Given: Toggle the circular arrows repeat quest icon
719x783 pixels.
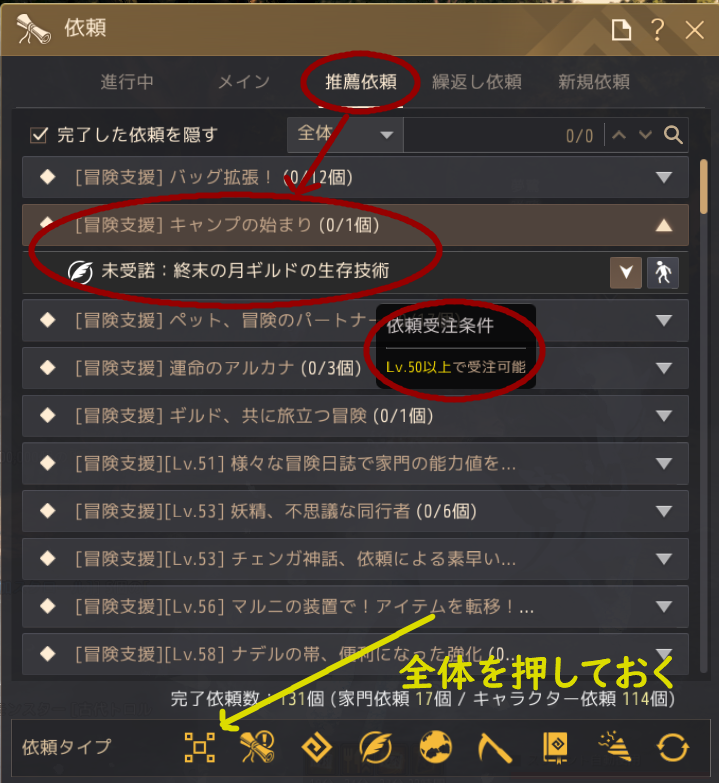Looking at the screenshot, I should pyautogui.click(x=673, y=748).
